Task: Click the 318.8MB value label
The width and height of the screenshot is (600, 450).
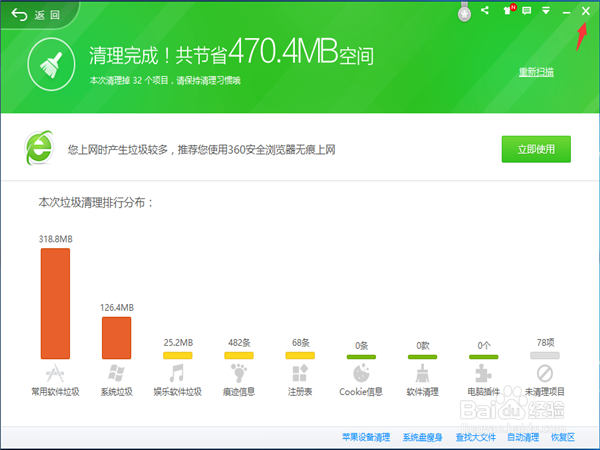Action: click(55, 239)
